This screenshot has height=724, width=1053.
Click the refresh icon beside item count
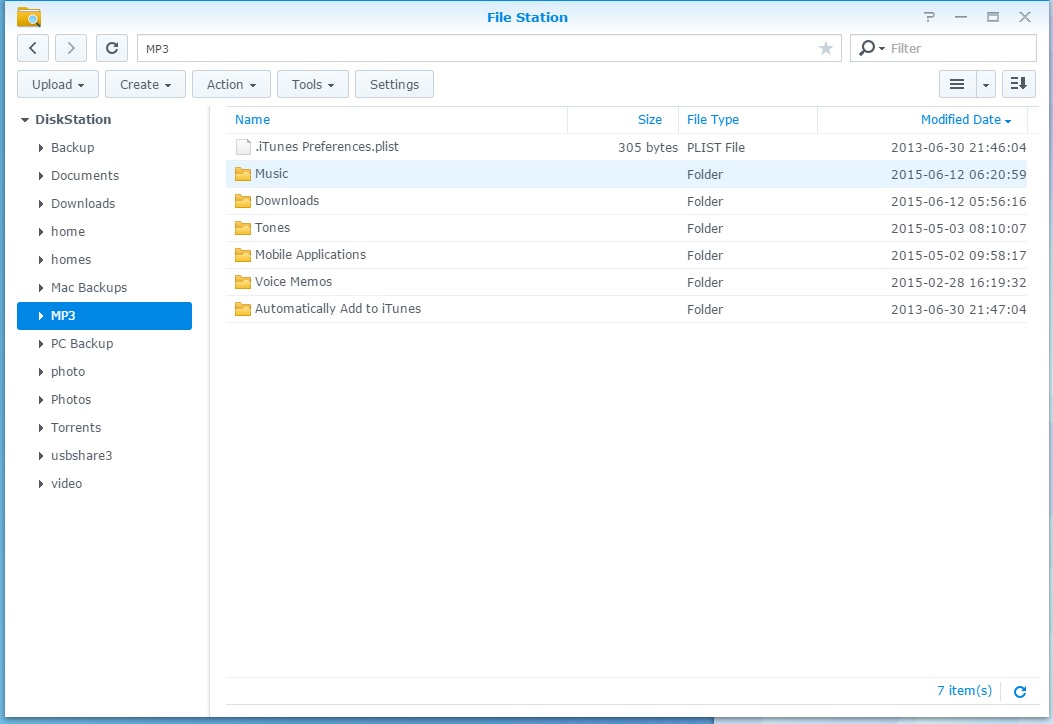pos(1020,691)
